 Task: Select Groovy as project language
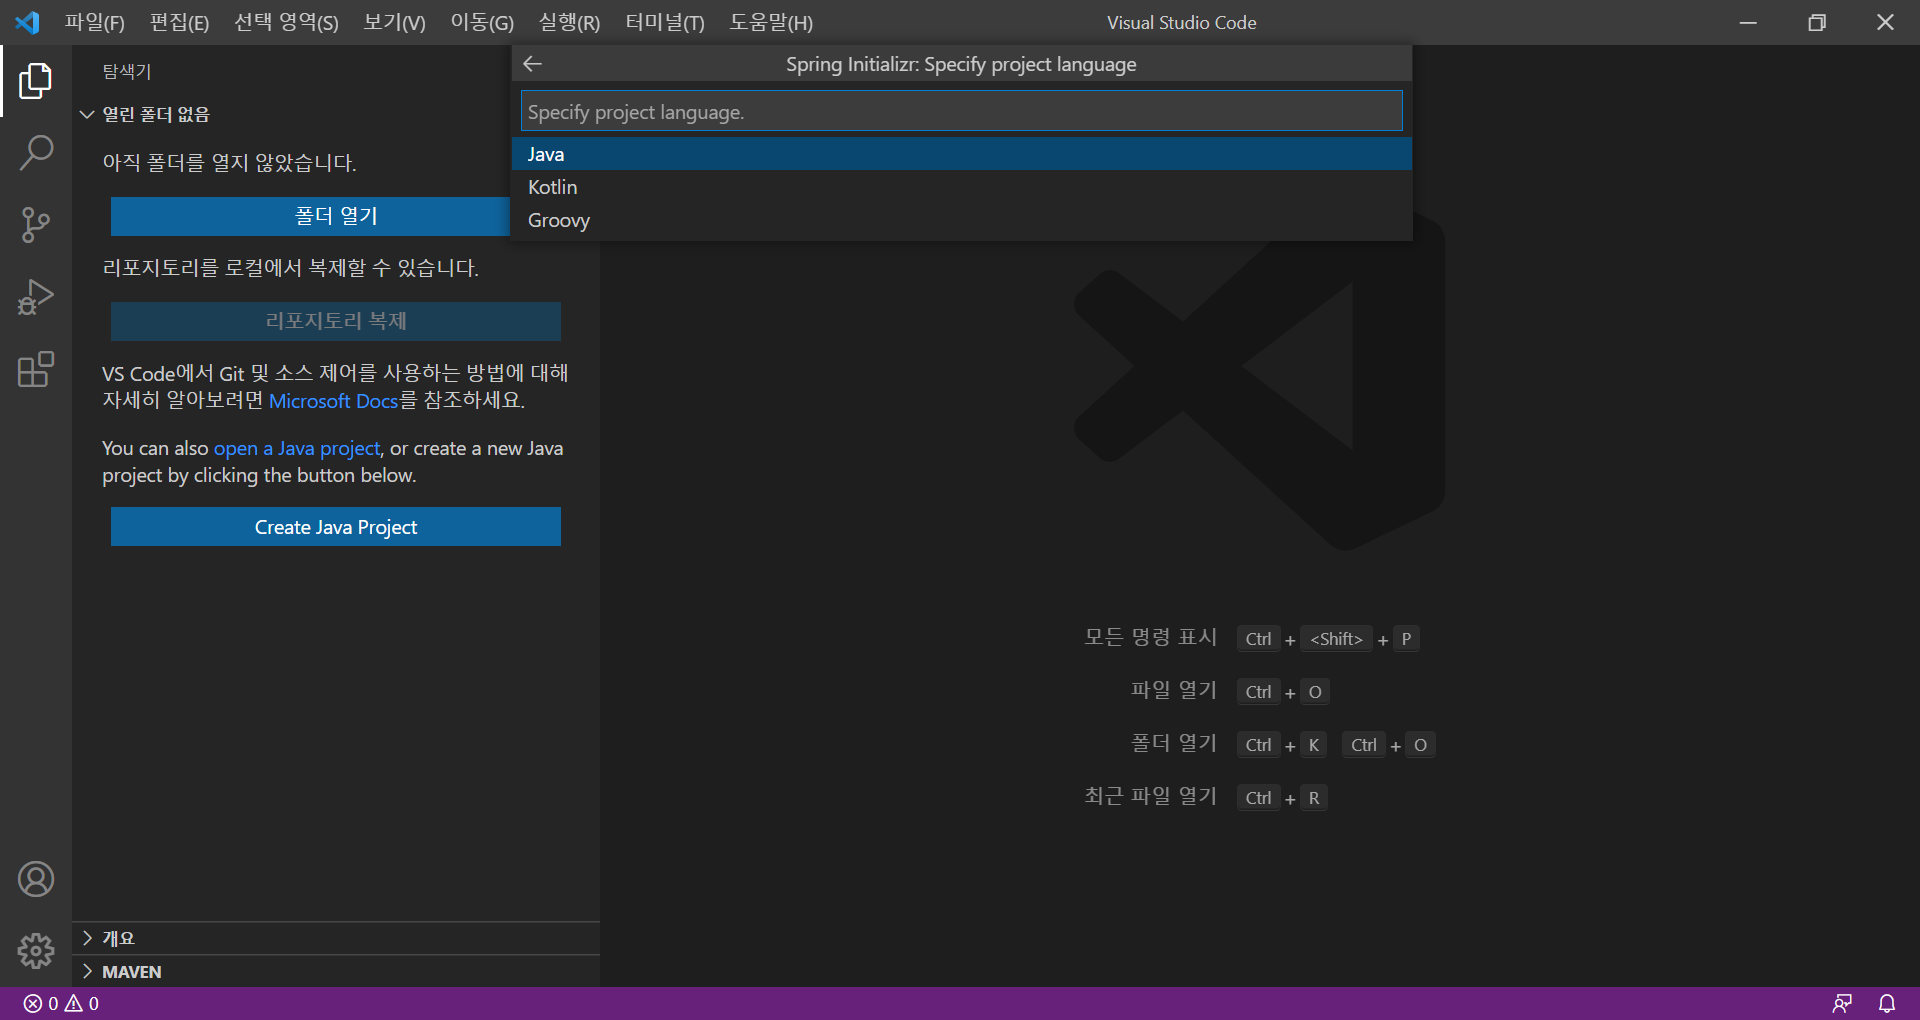pyautogui.click(x=962, y=220)
